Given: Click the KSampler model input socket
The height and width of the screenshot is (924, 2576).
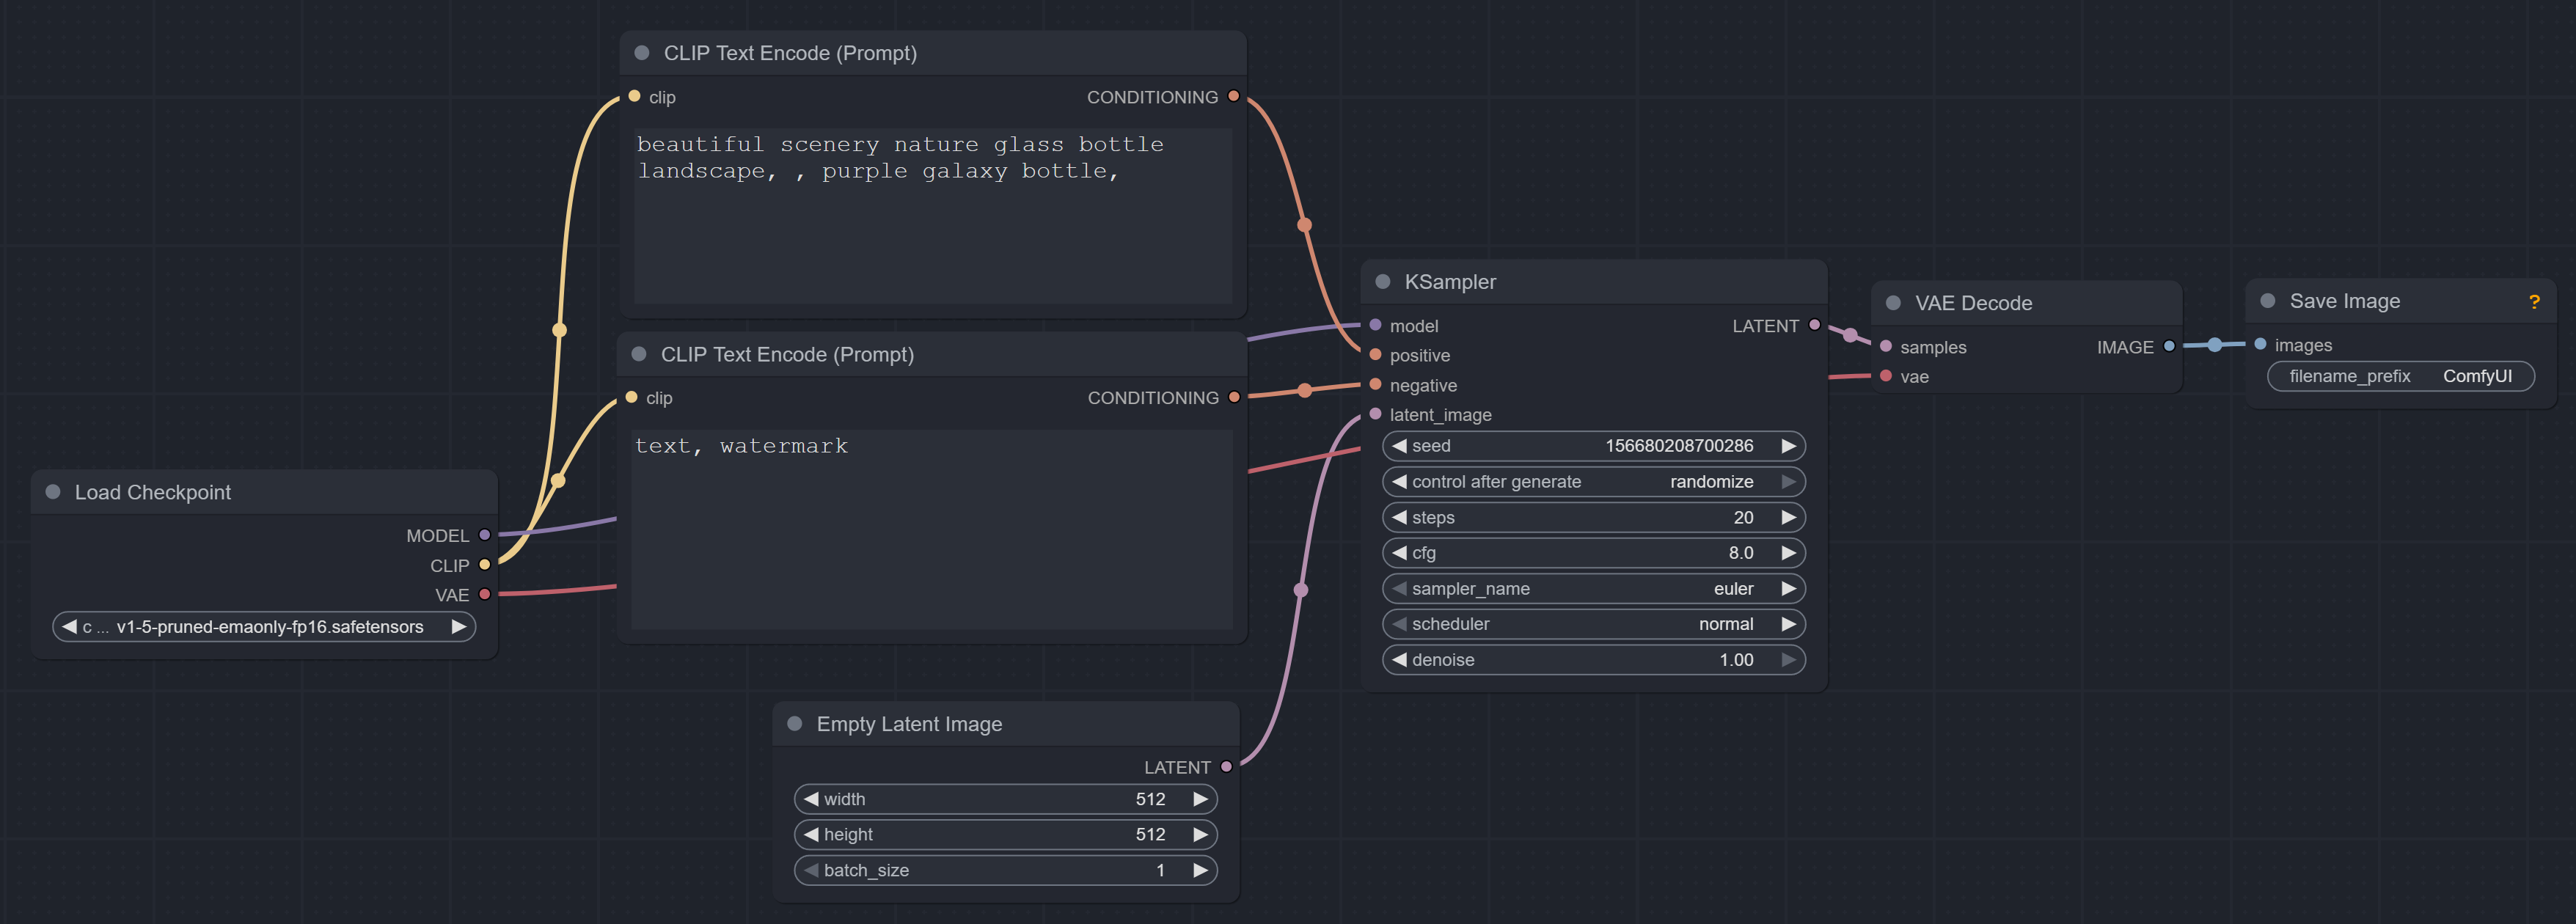Looking at the screenshot, I should 1375,325.
